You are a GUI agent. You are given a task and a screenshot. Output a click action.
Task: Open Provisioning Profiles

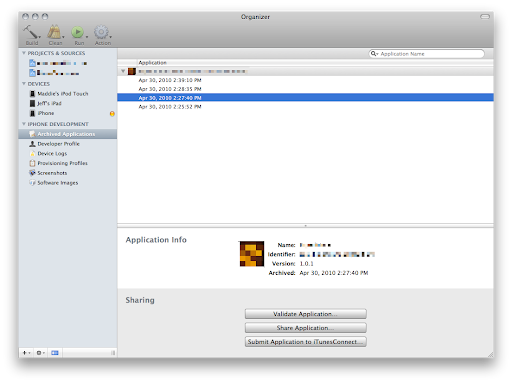click(68, 163)
